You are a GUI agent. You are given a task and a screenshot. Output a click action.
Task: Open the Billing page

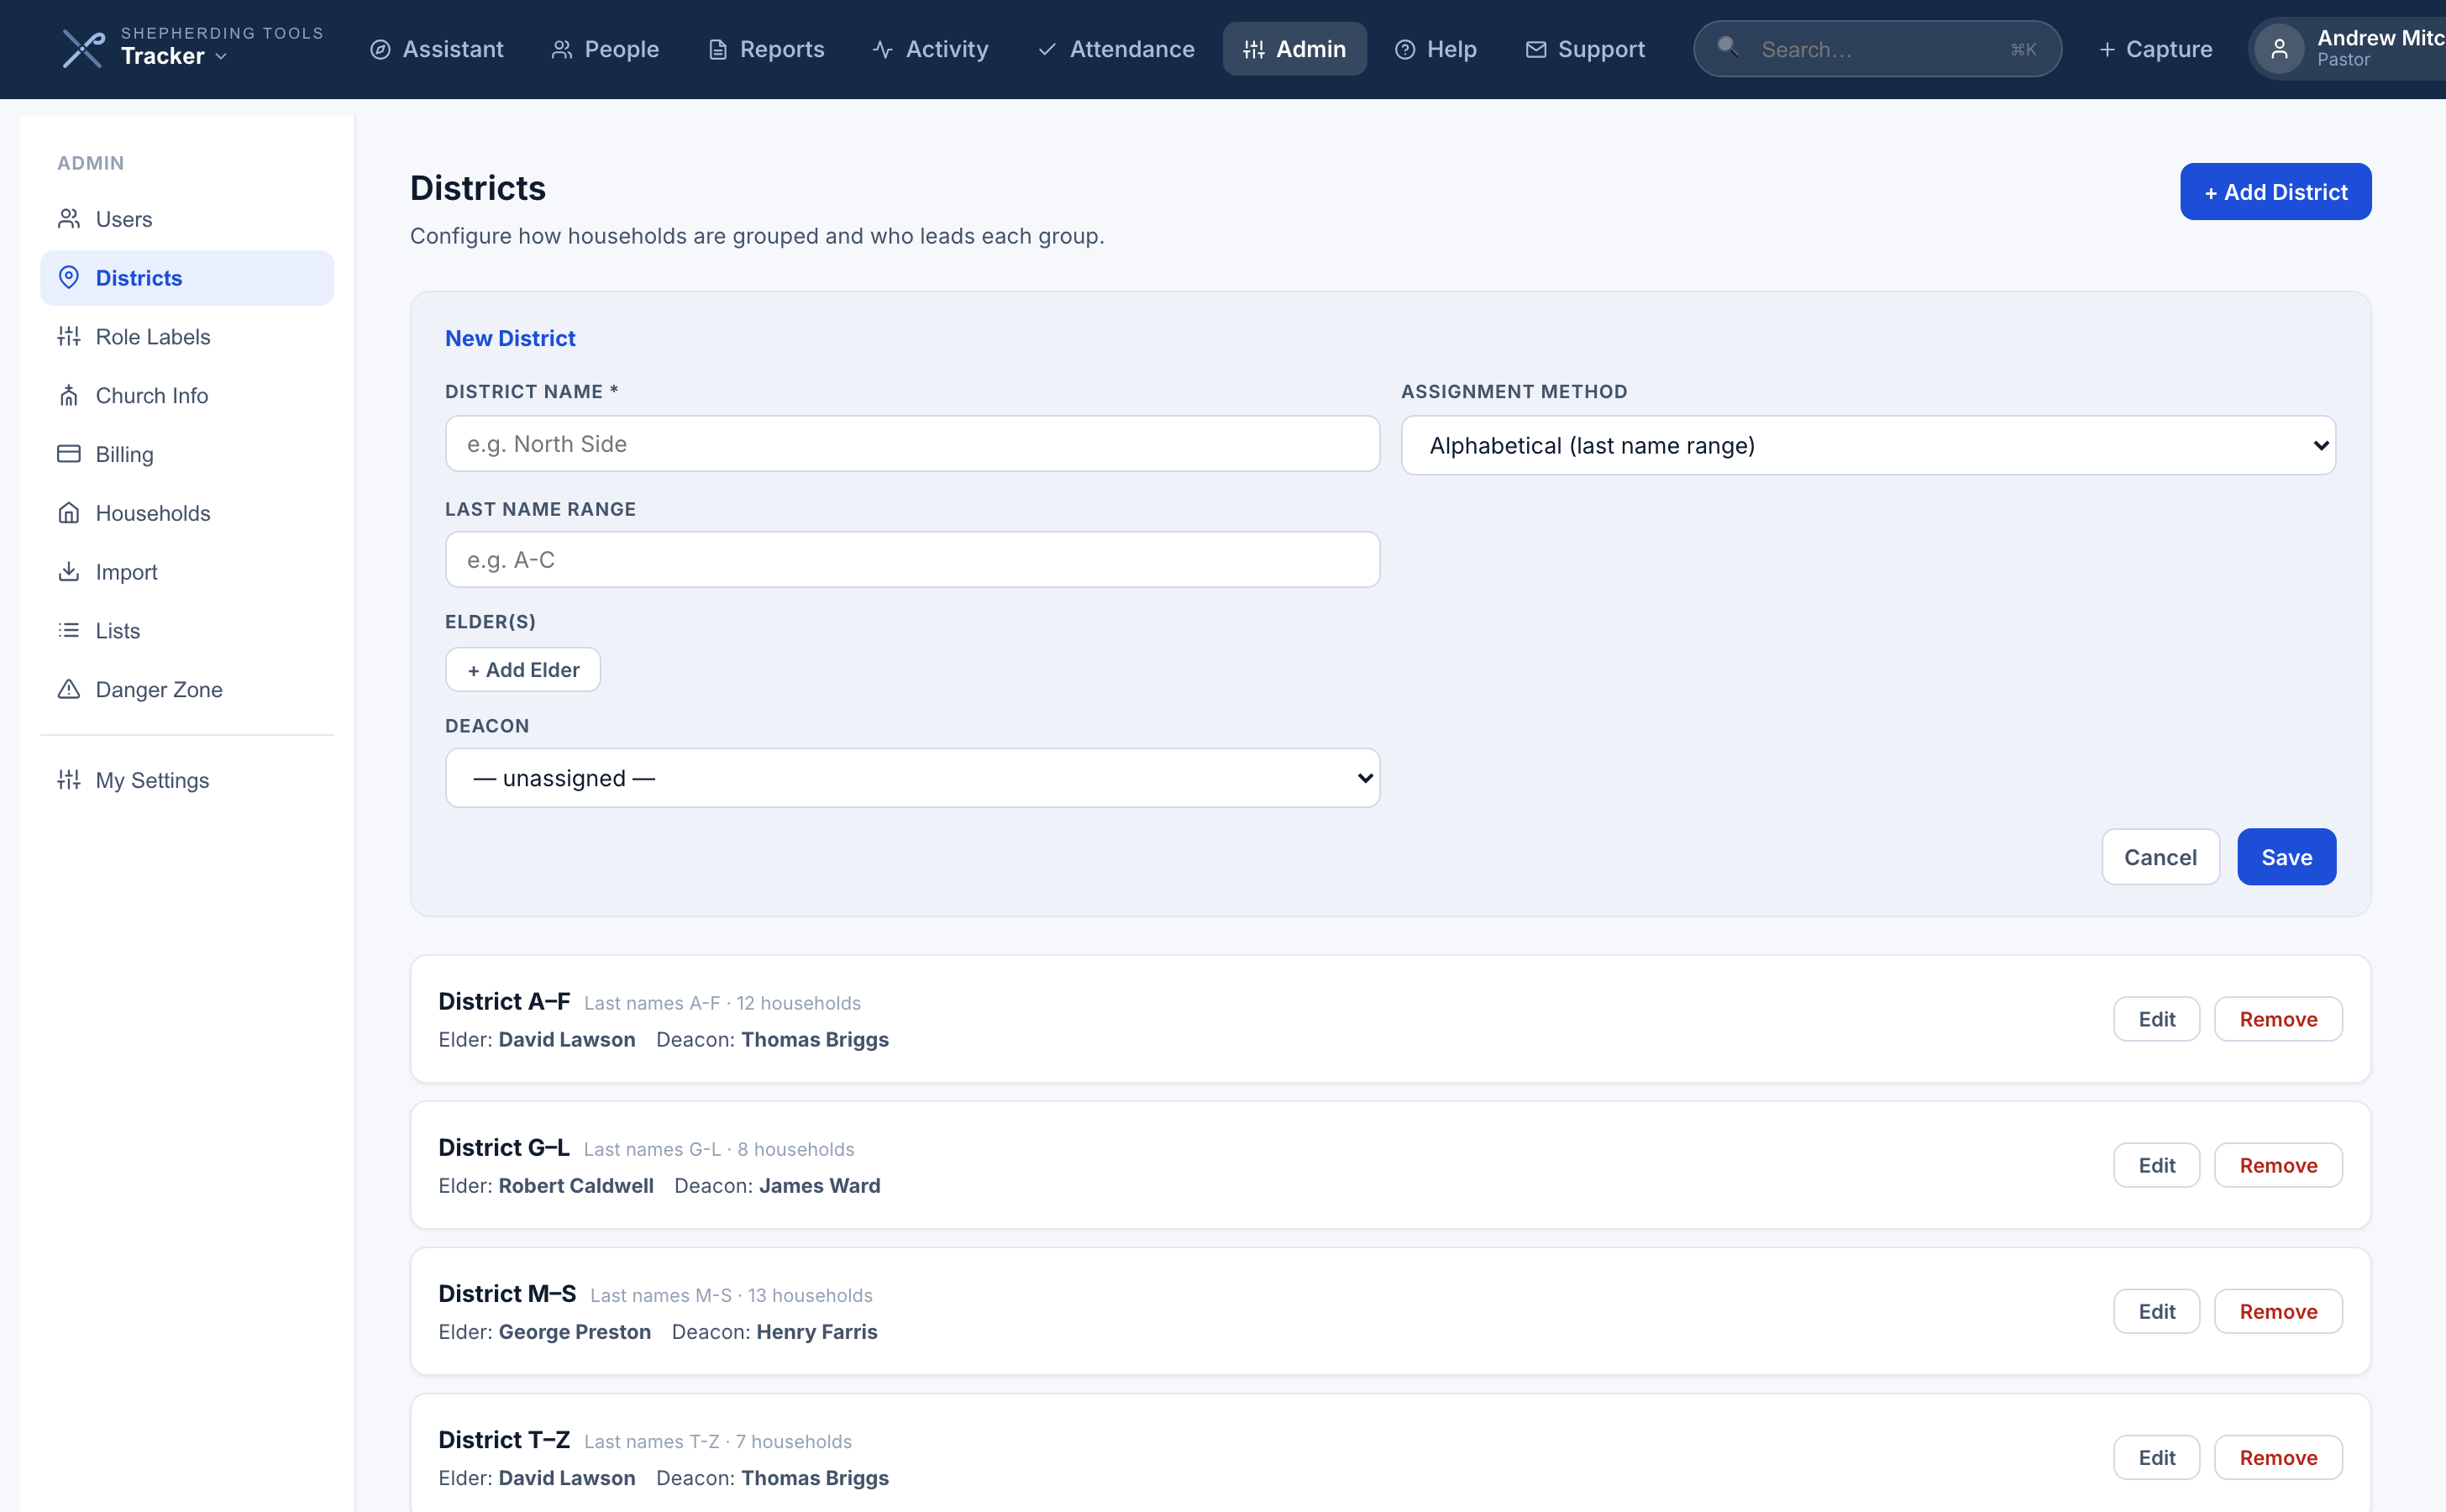(187, 454)
